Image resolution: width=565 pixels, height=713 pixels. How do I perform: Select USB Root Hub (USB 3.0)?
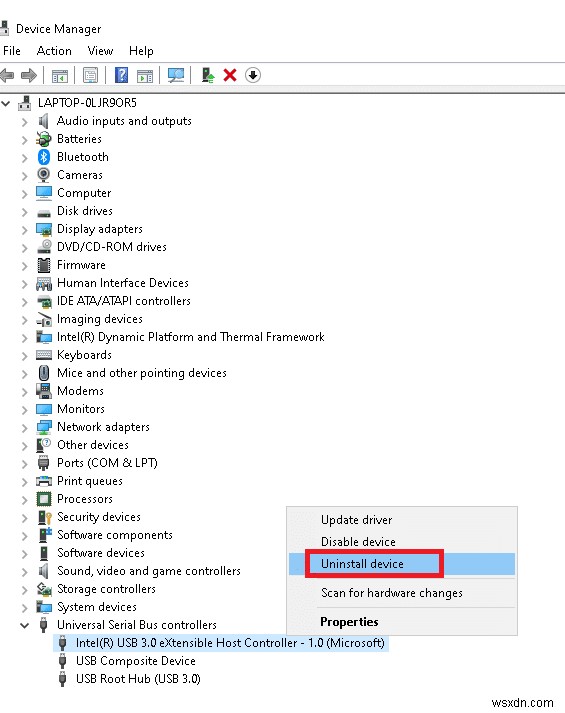138,679
